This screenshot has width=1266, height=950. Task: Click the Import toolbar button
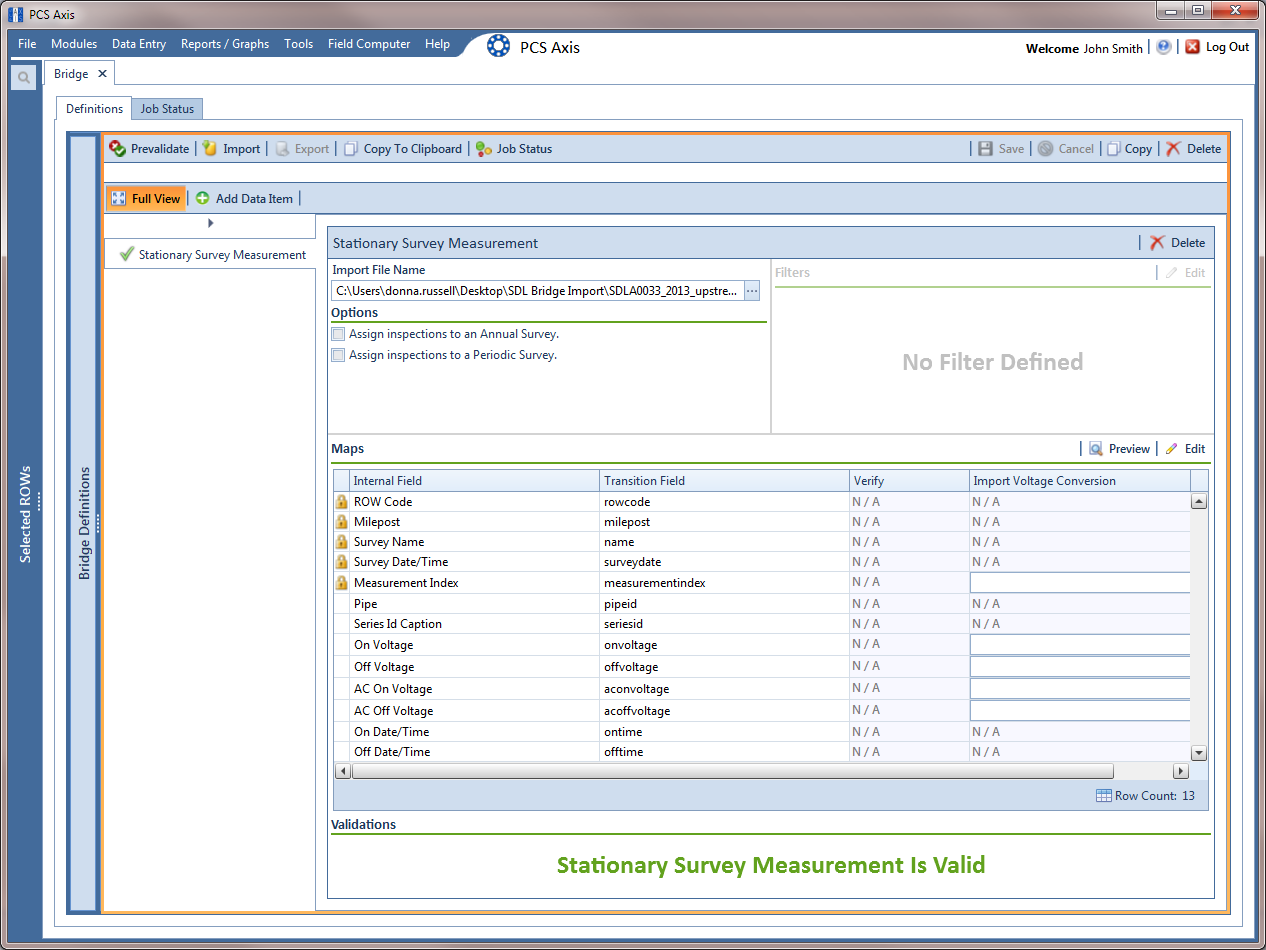(x=231, y=148)
